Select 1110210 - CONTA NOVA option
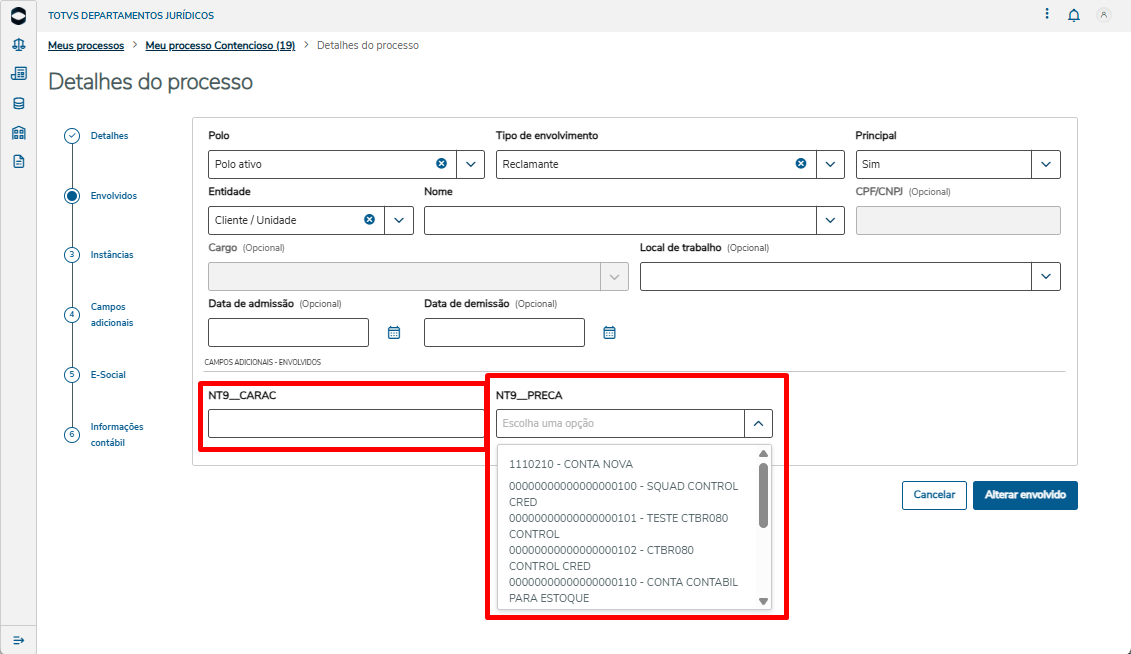The height and width of the screenshot is (654, 1131). 571,464
